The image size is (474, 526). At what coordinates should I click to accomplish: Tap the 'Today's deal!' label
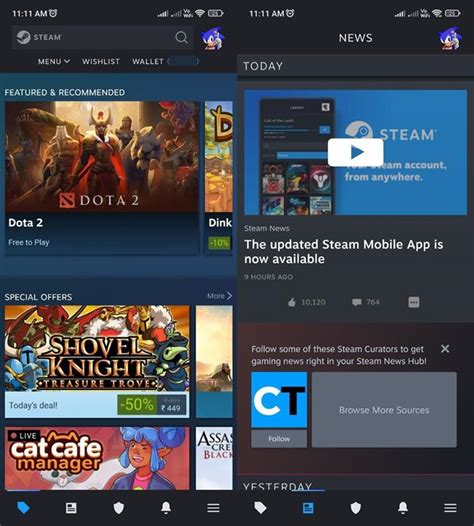click(x=33, y=405)
